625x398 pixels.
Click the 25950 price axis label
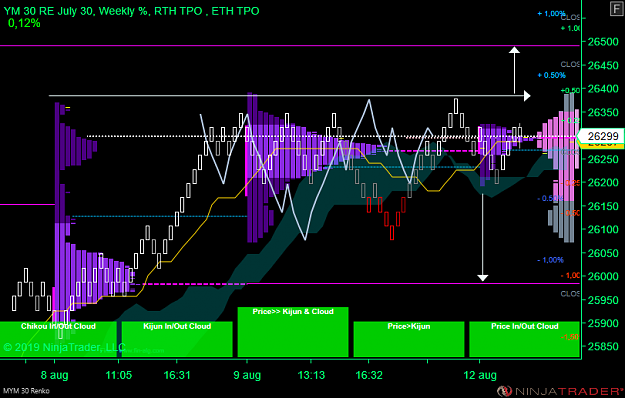pyautogui.click(x=603, y=300)
